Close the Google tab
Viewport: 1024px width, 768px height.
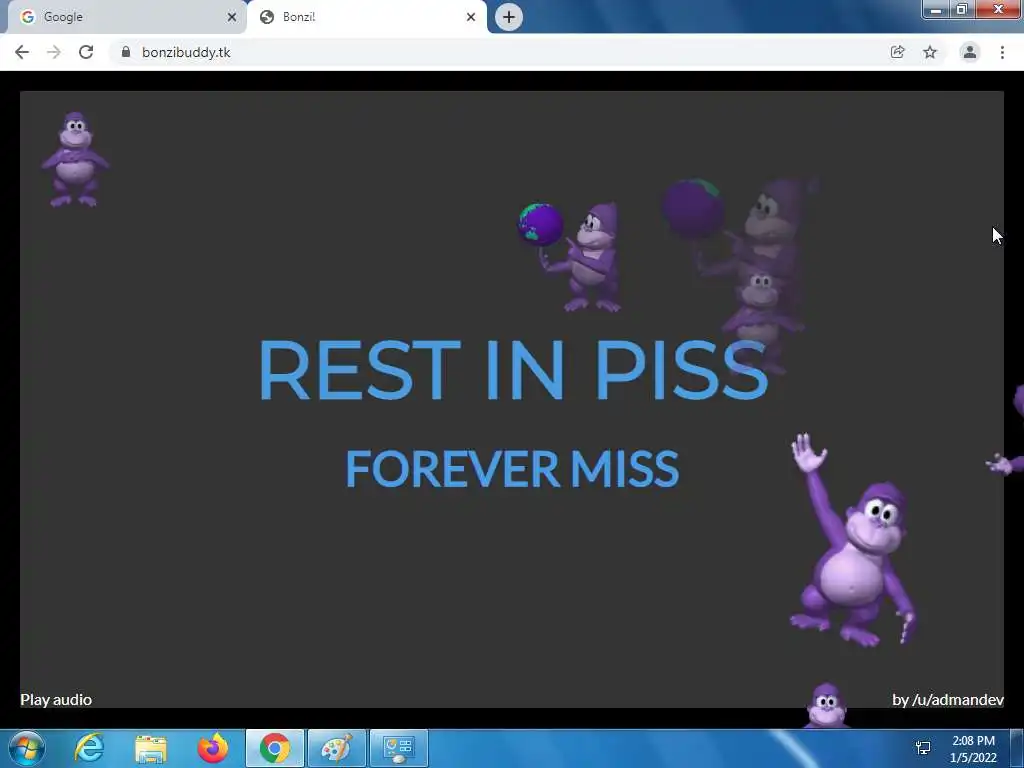[x=232, y=17]
